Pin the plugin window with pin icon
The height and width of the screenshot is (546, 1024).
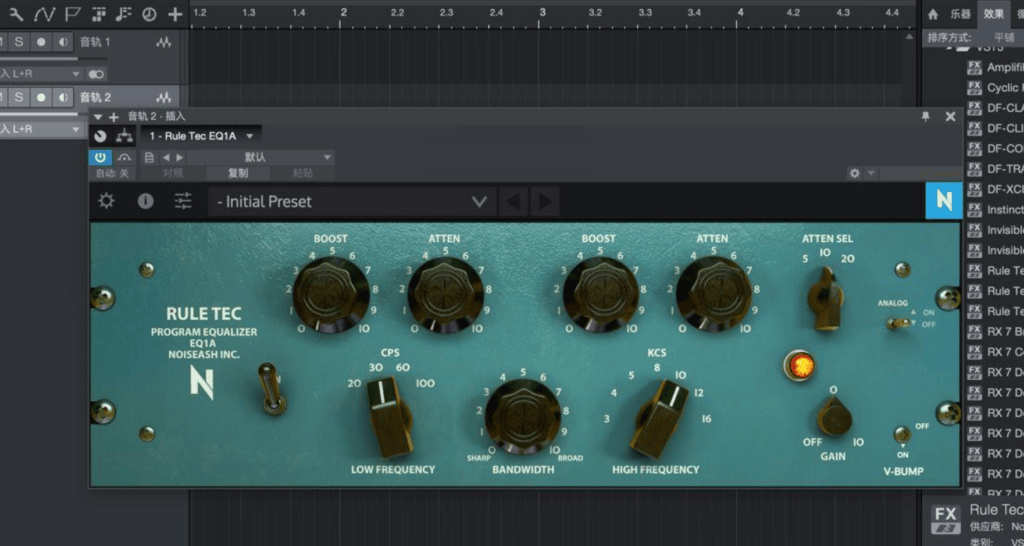click(925, 116)
